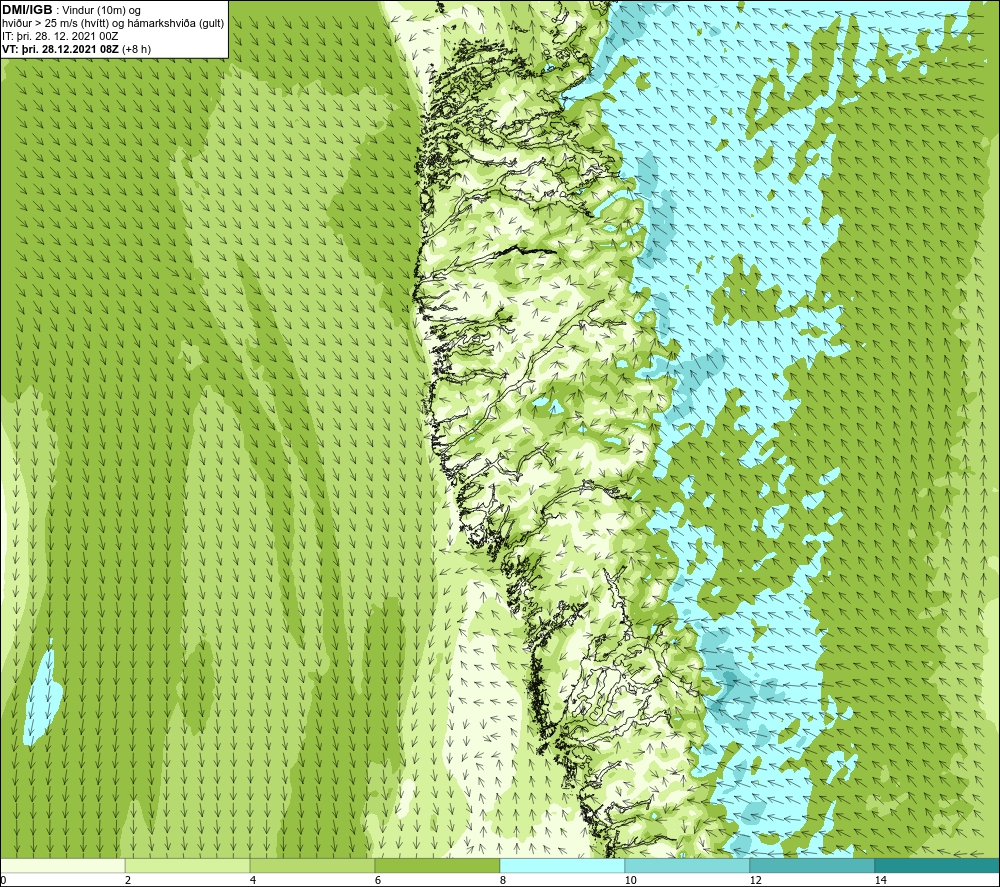Click the '4' scale label
1000x887 pixels.
pos(253,880)
